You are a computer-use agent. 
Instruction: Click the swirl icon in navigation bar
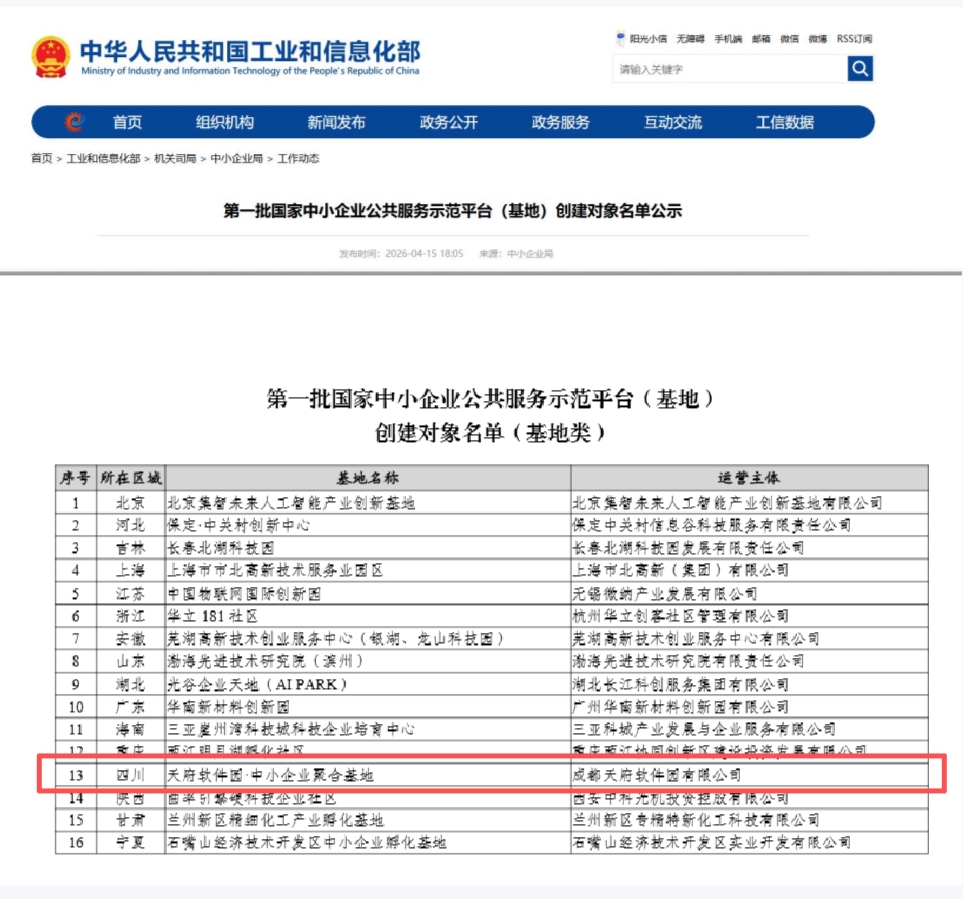coord(74,122)
